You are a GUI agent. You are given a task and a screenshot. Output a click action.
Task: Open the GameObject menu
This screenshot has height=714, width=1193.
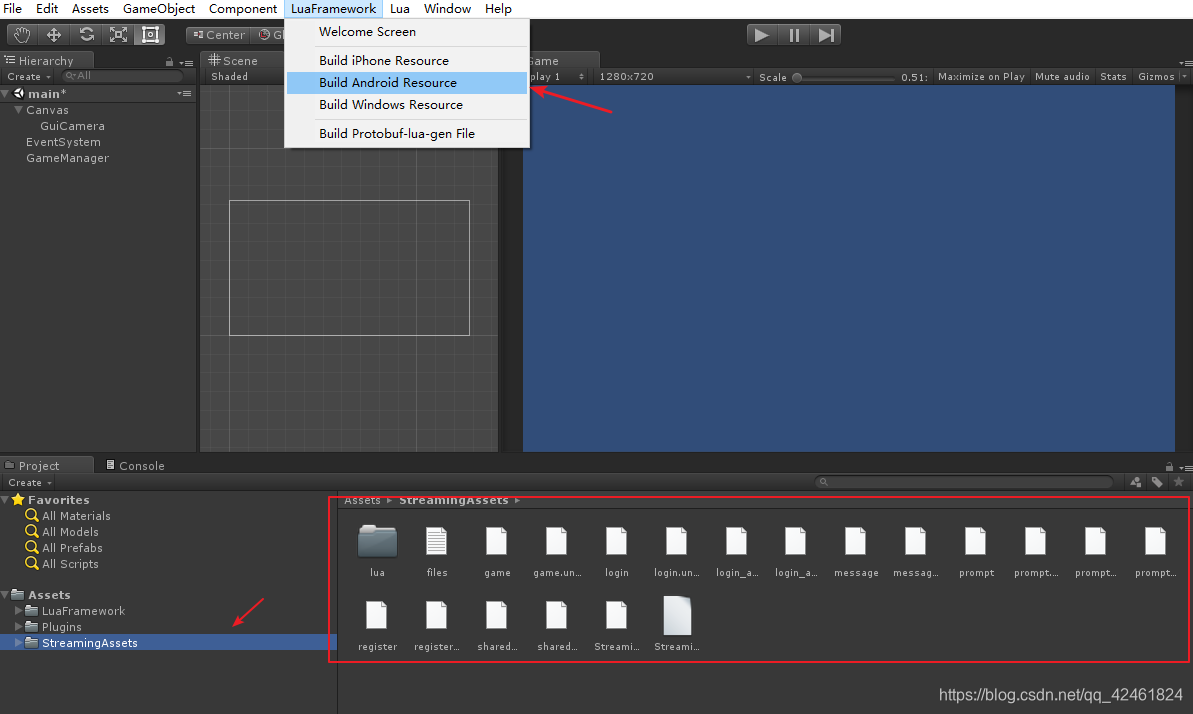click(x=159, y=8)
